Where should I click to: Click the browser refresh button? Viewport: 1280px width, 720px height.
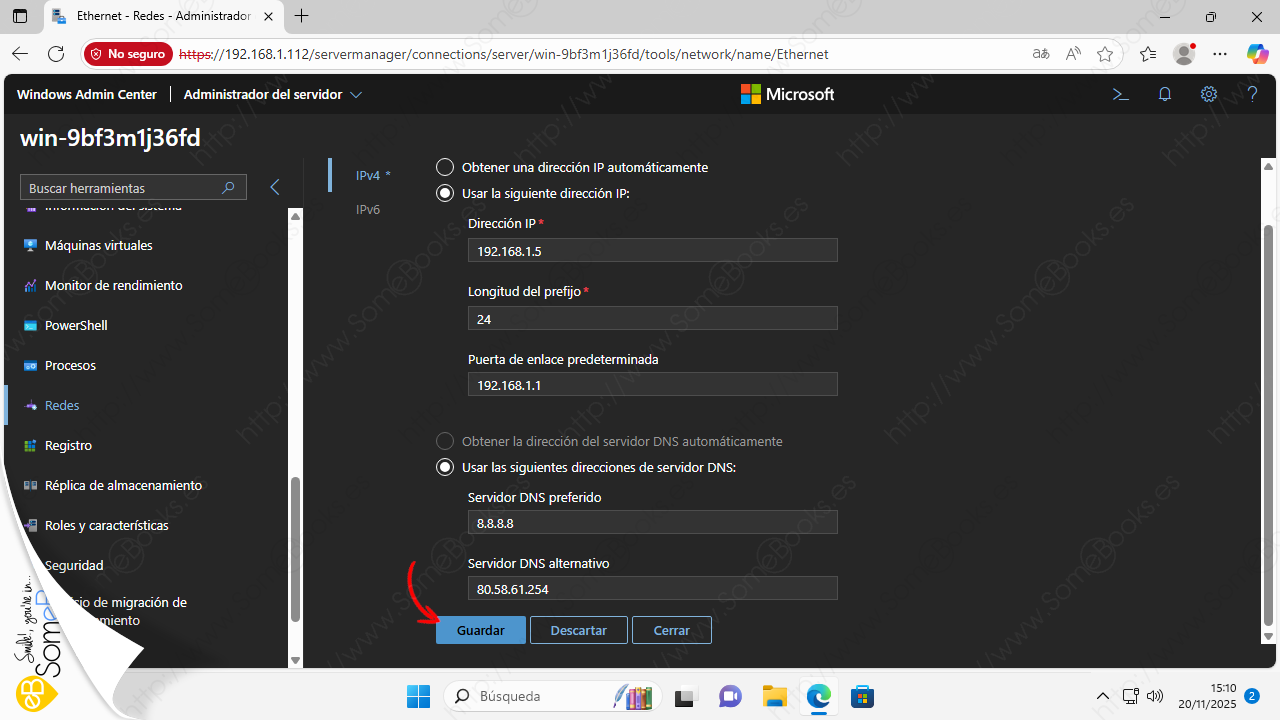56,54
